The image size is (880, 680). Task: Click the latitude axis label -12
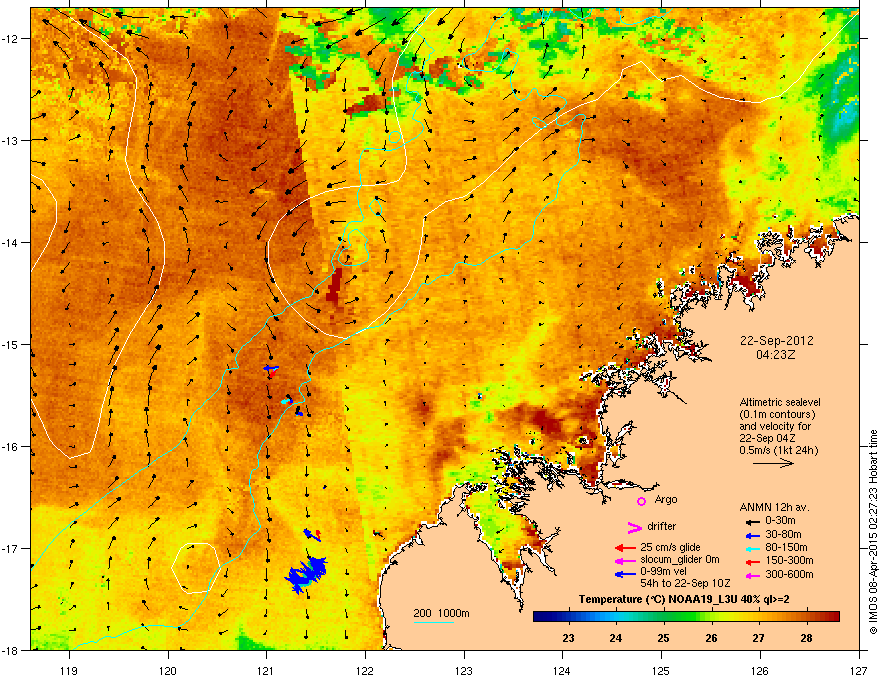coord(11,38)
